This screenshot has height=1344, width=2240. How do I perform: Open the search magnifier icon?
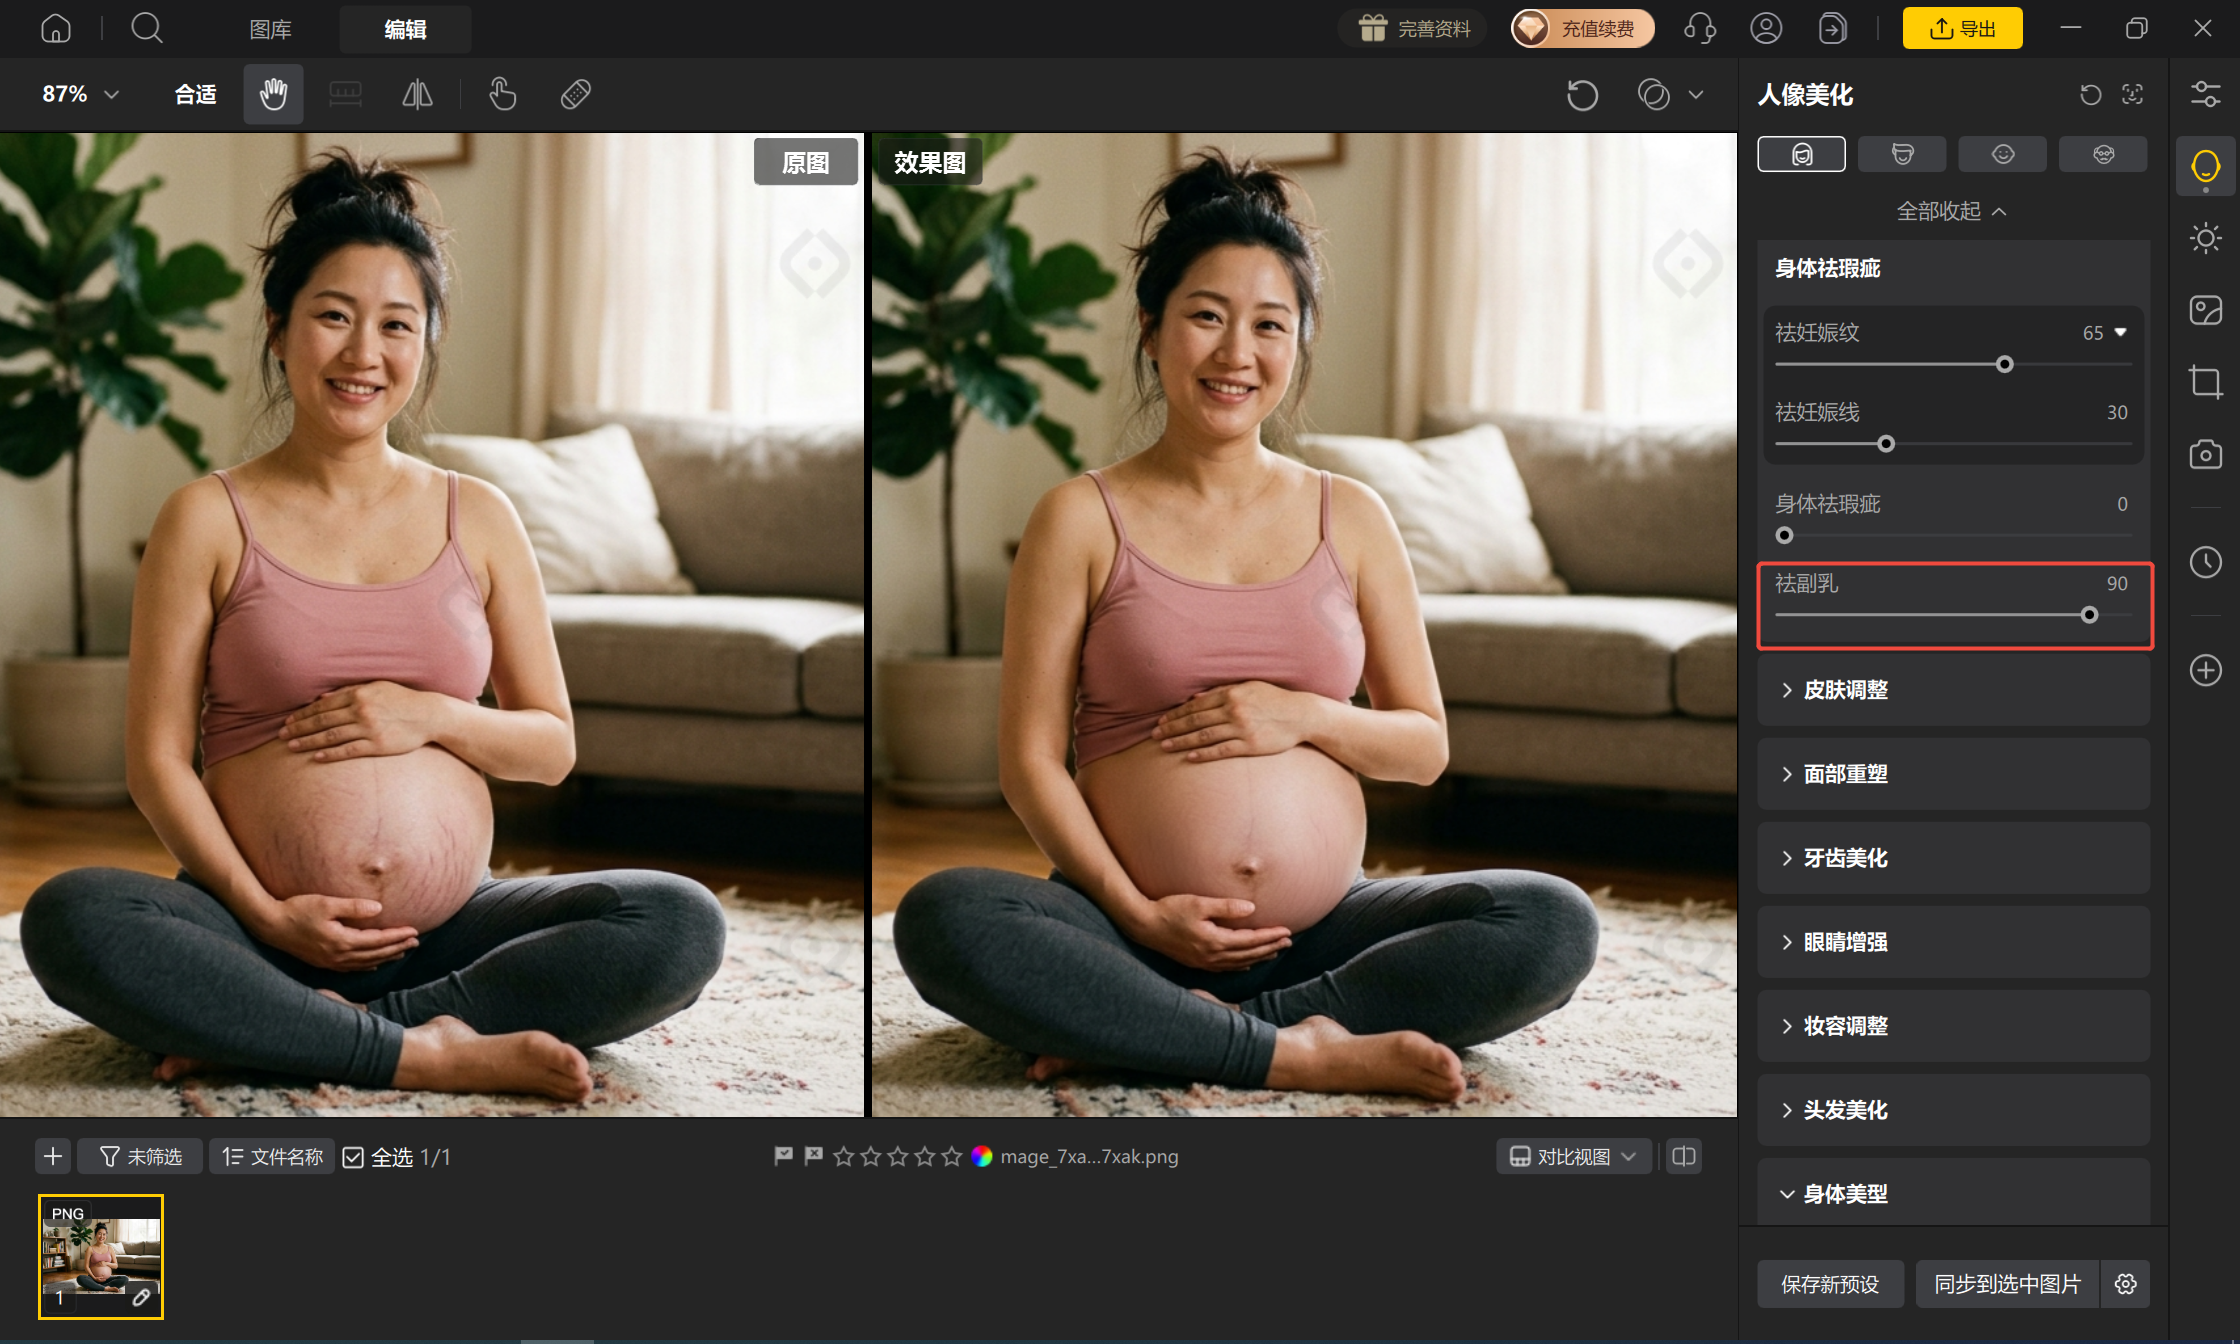pyautogui.click(x=147, y=28)
